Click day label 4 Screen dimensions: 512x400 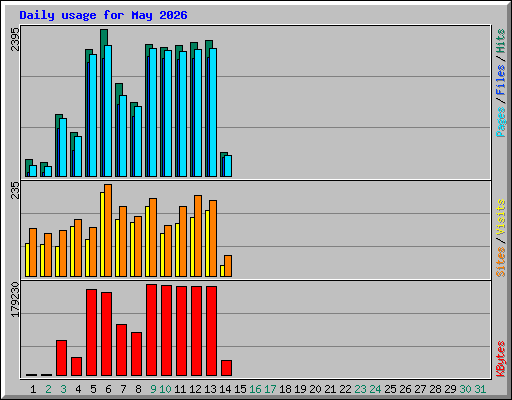click(x=78, y=389)
